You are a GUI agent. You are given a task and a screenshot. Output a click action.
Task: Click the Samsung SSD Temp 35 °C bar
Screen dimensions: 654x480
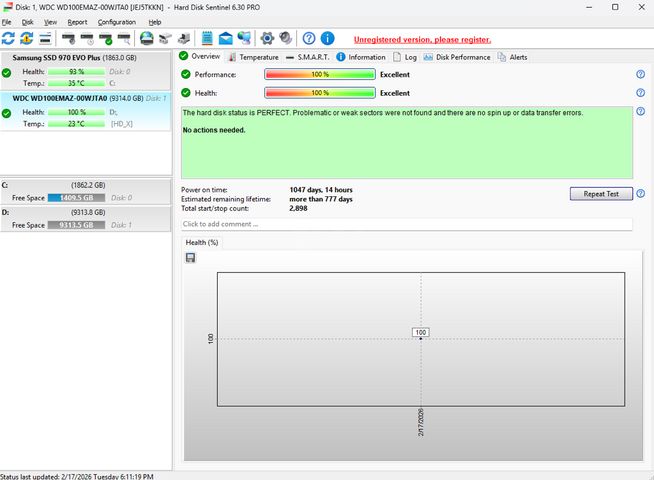point(76,83)
